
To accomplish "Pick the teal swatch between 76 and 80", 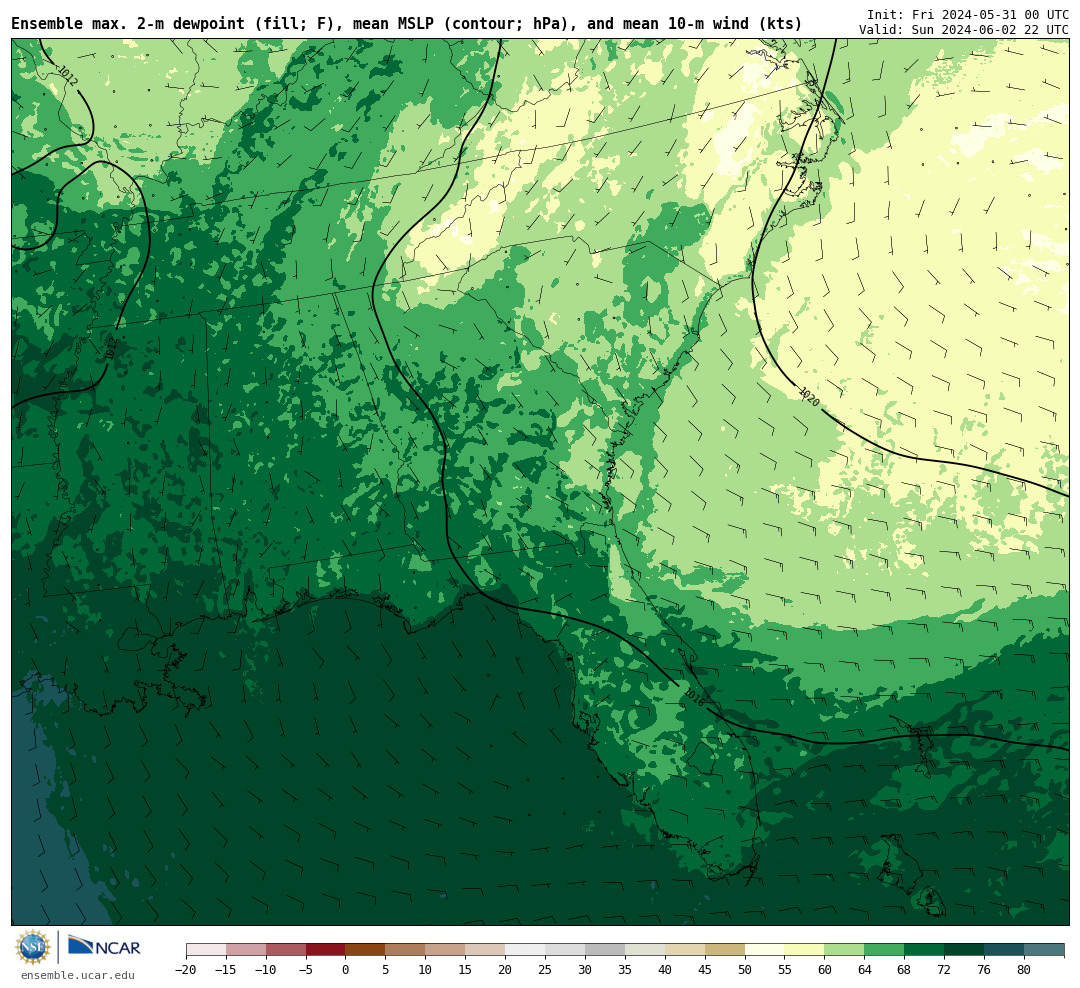I will pyautogui.click(x=1004, y=950).
